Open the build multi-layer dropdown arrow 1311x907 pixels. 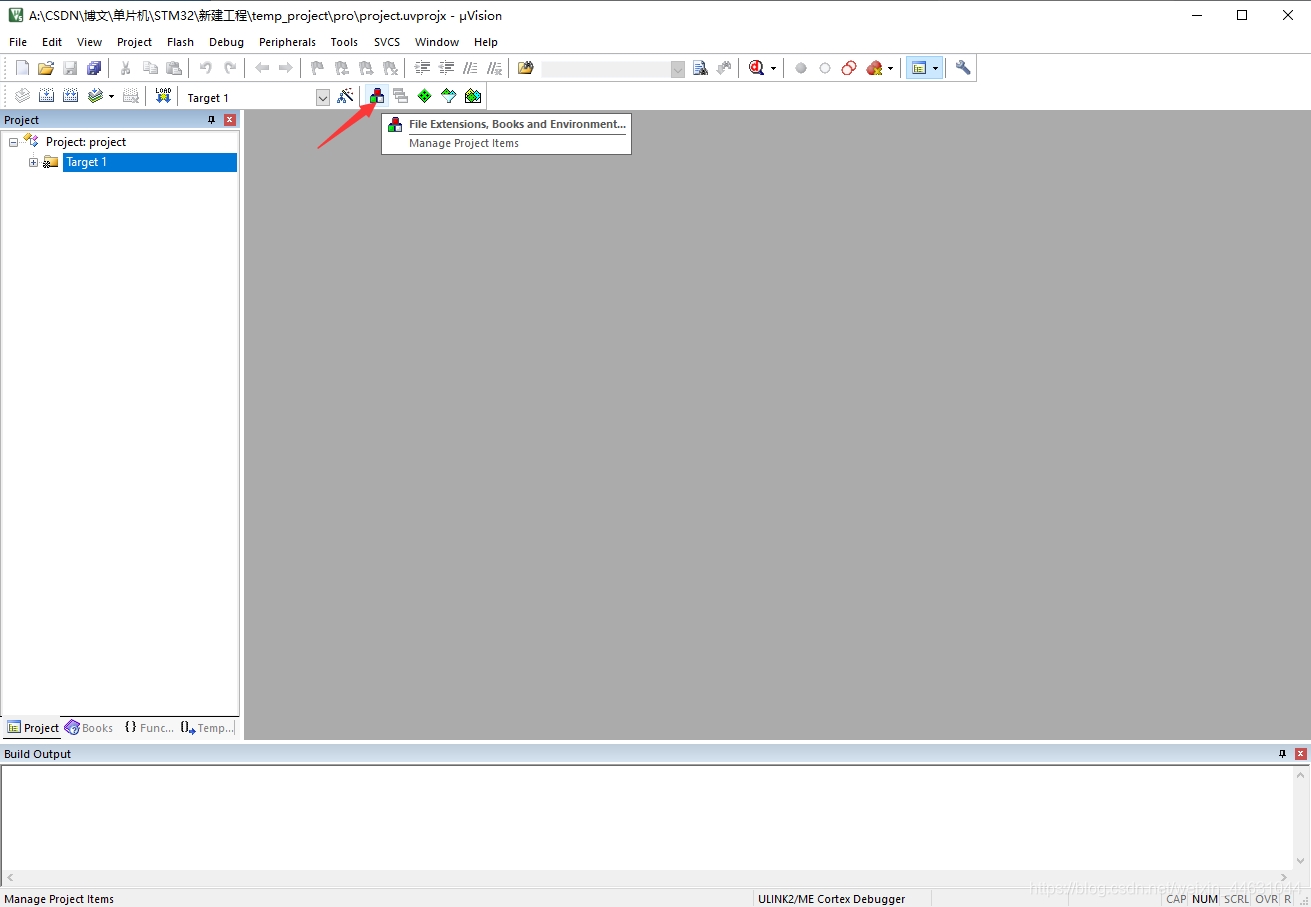tap(111, 97)
